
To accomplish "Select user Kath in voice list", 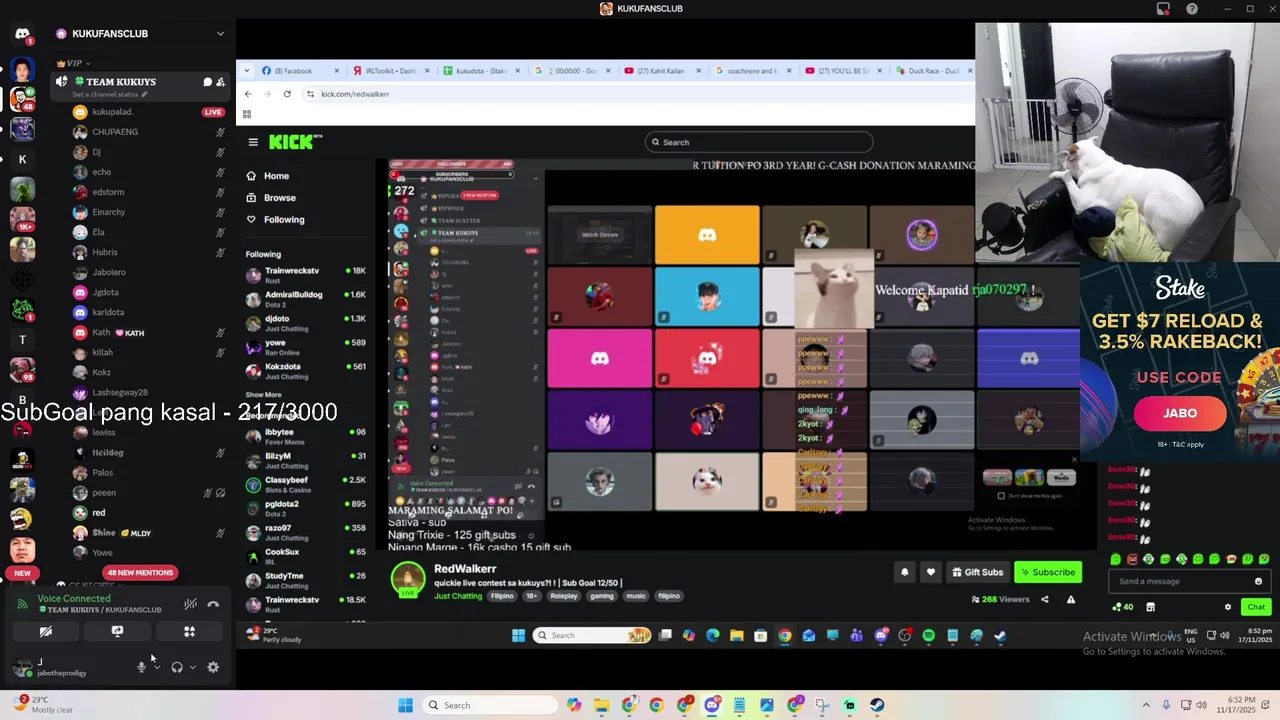I will coord(150,332).
